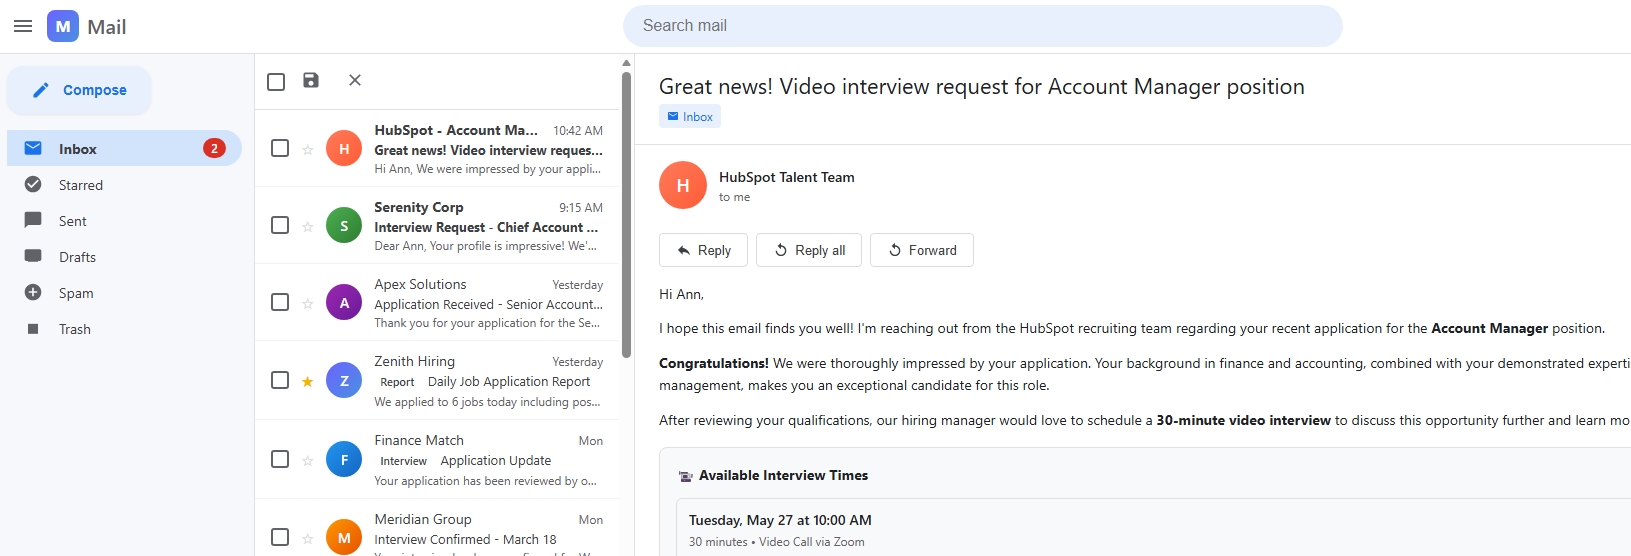This screenshot has height=556, width=1631.
Task: Unstar the Zenith Hiring email
Action: [x=308, y=381]
